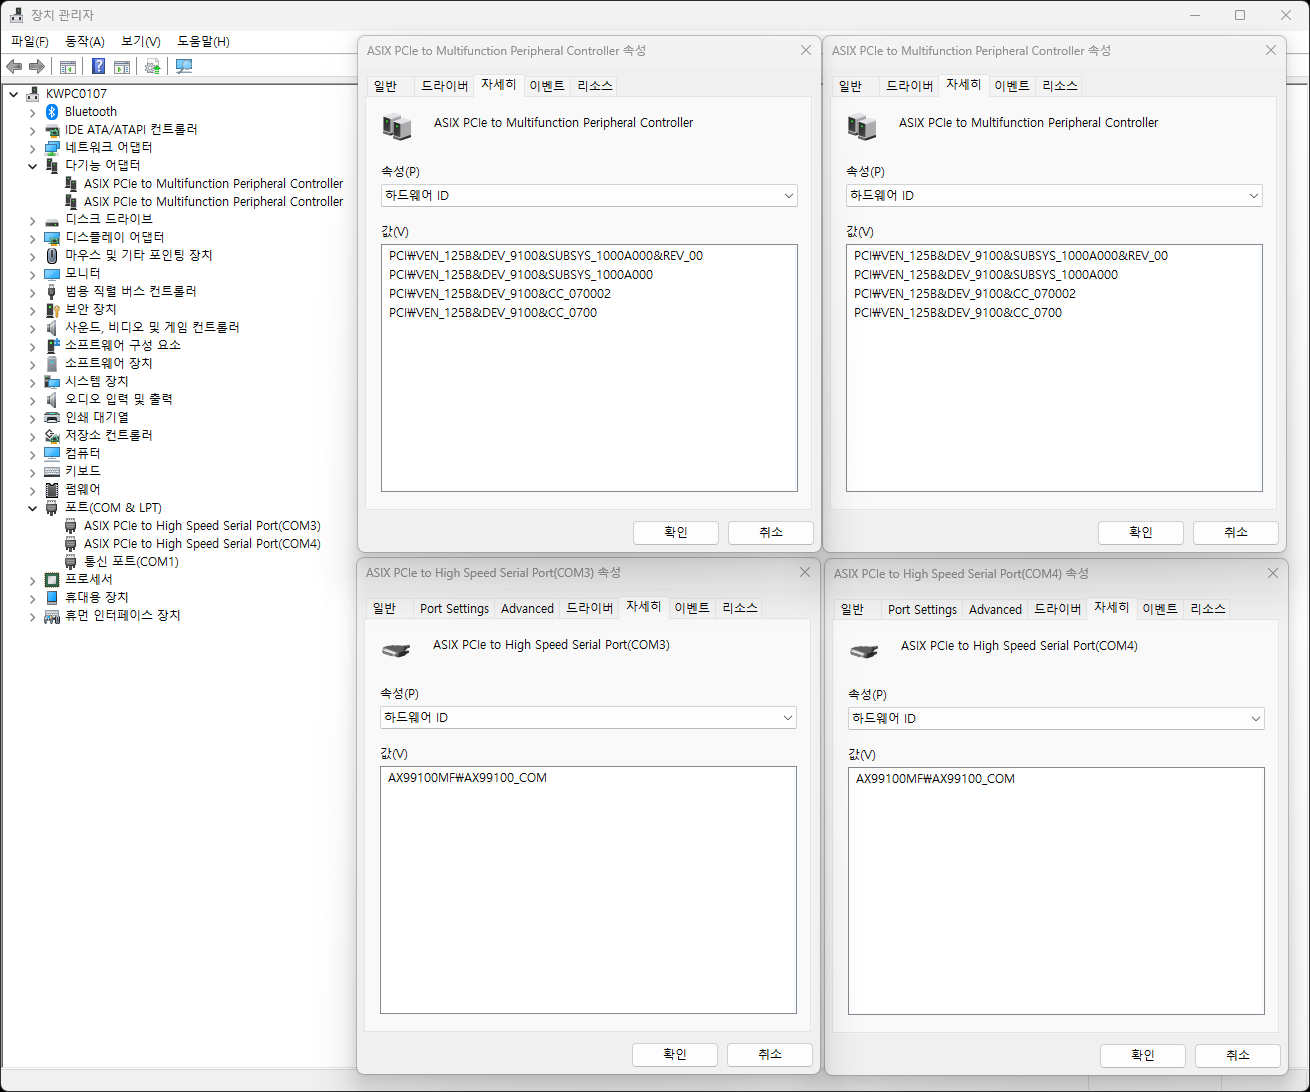Open 속성 dropdown in COM4 properties dialog
The image size is (1310, 1092).
pos(1056,719)
